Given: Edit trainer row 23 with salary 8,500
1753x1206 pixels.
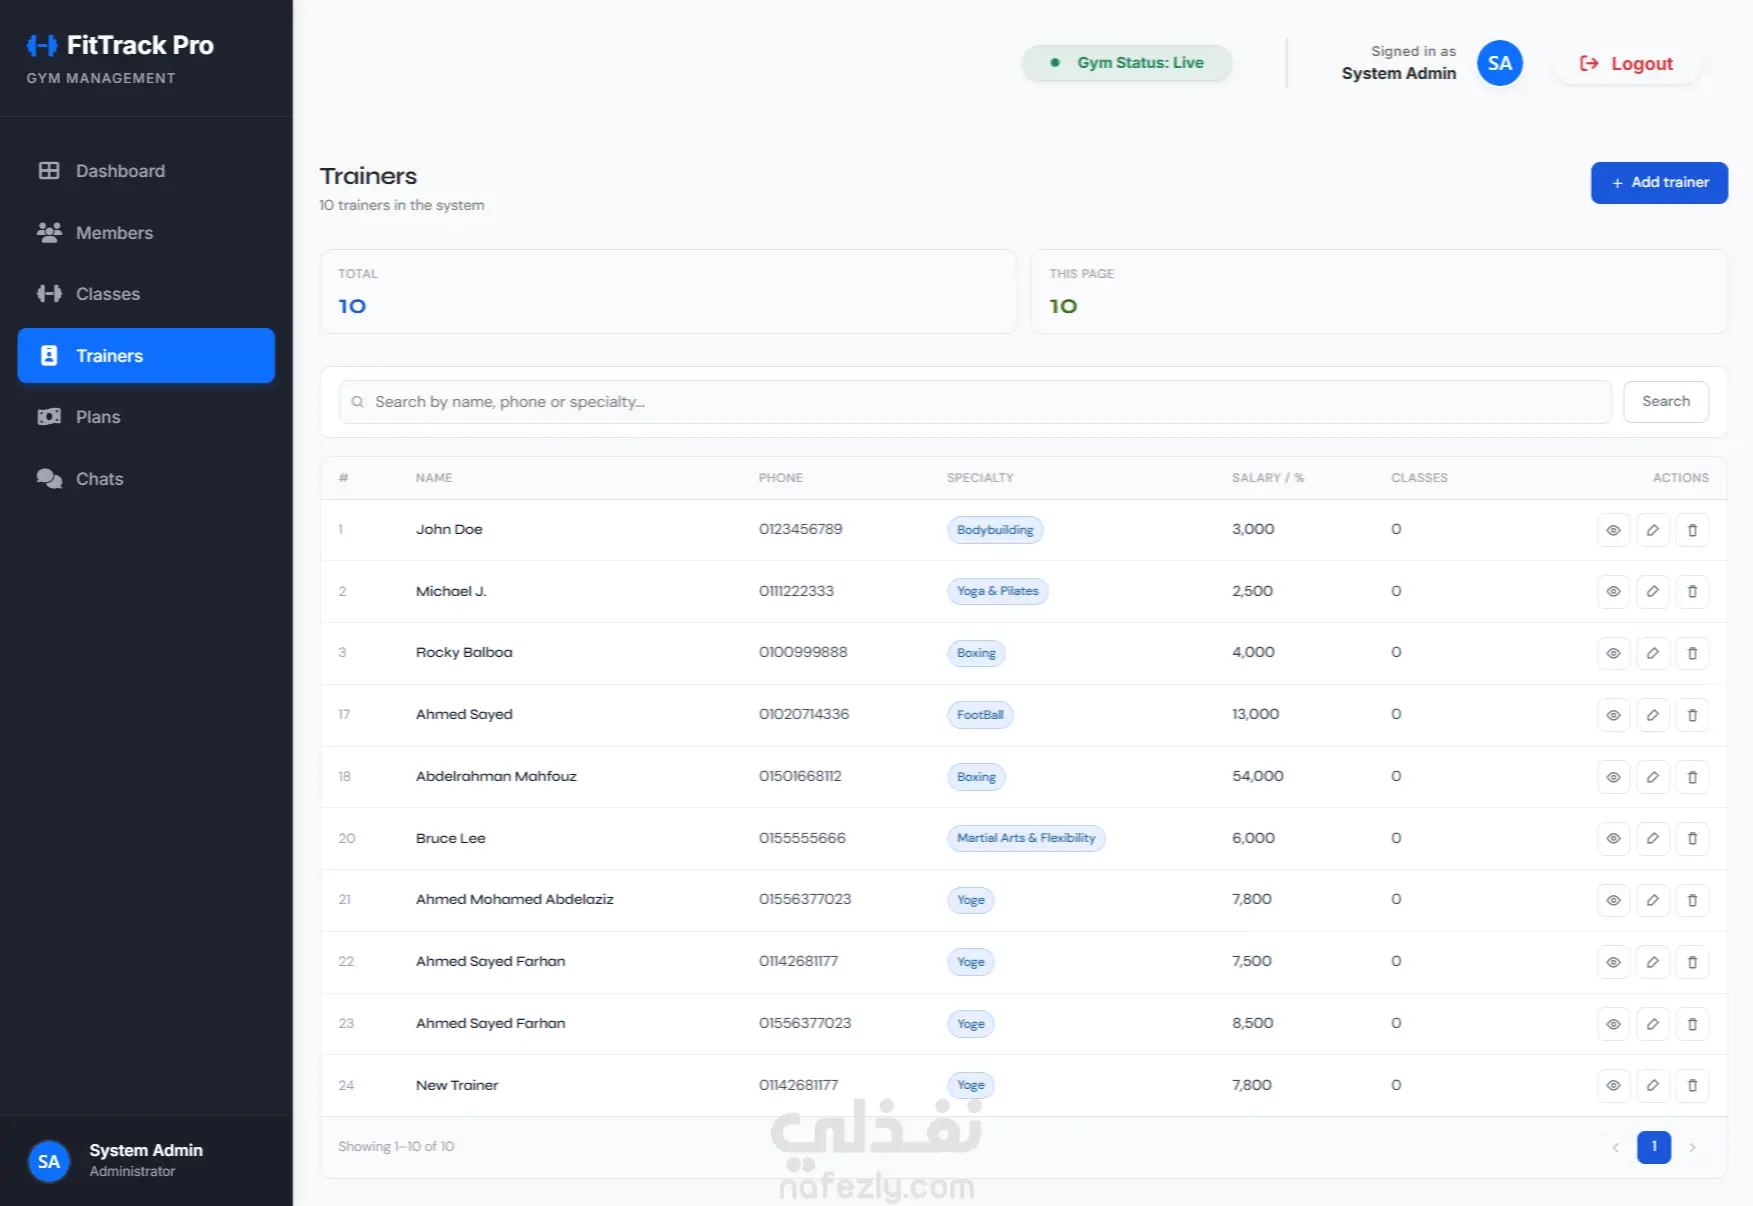Looking at the screenshot, I should [1653, 1024].
